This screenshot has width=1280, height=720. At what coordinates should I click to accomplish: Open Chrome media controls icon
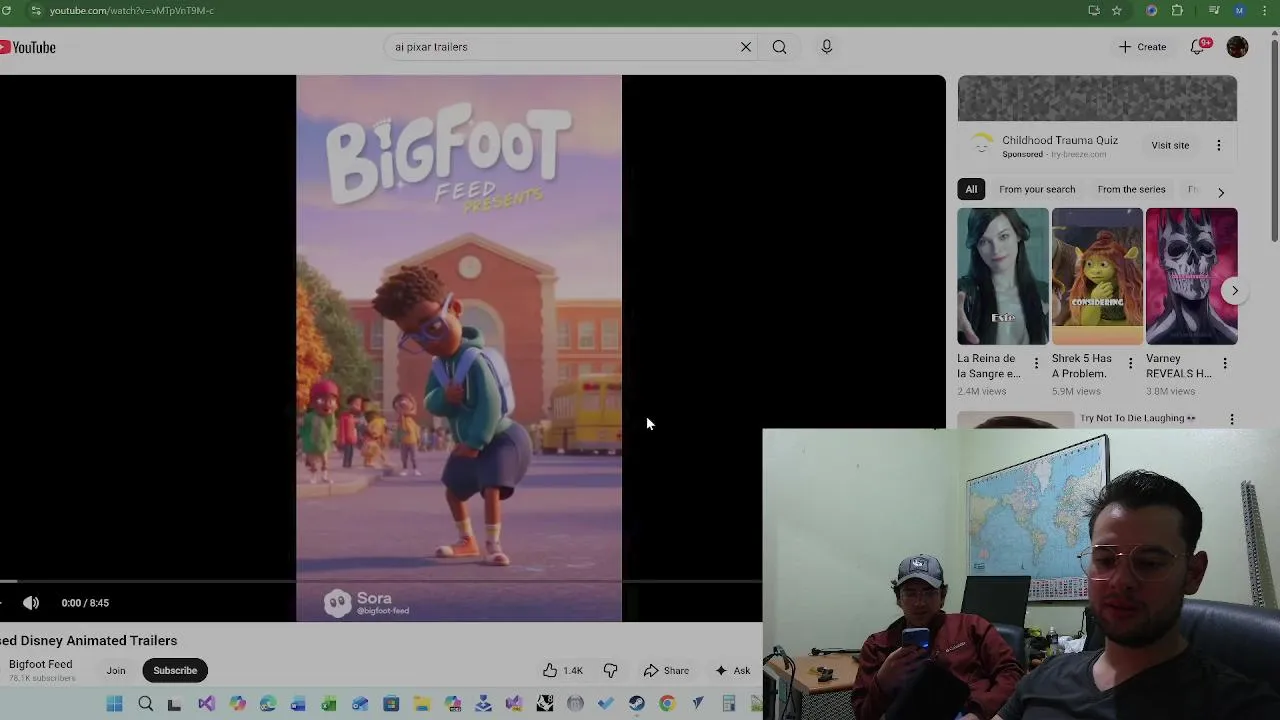pos(1214,10)
